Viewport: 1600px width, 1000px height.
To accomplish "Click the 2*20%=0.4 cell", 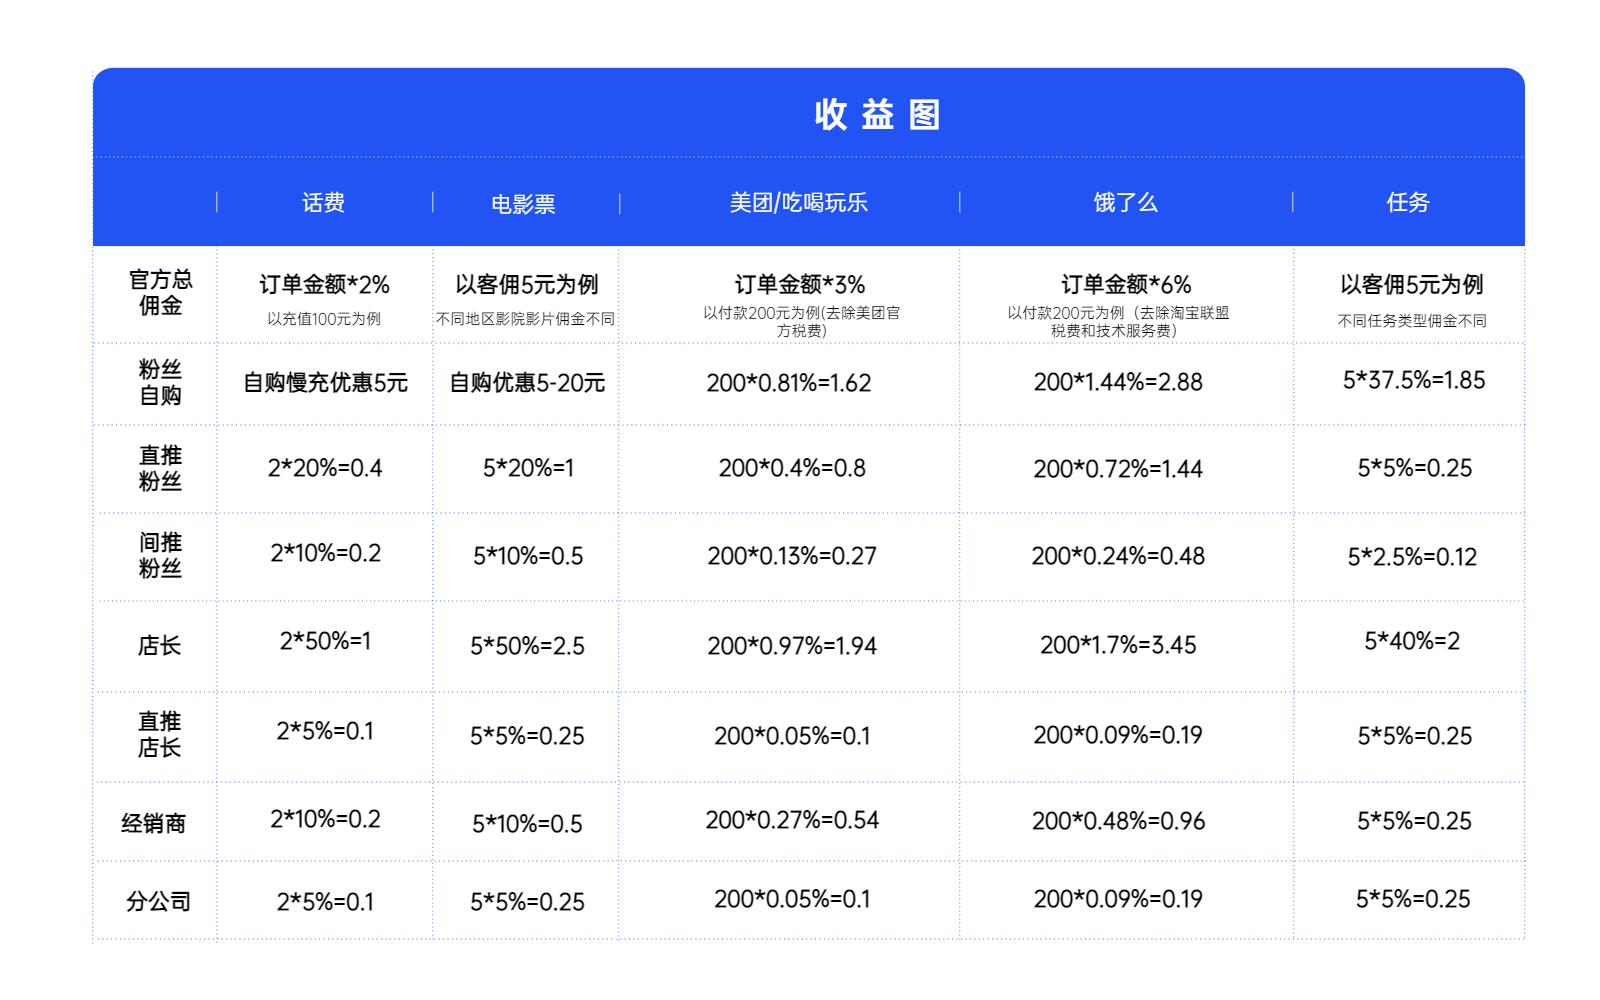I will coord(325,468).
